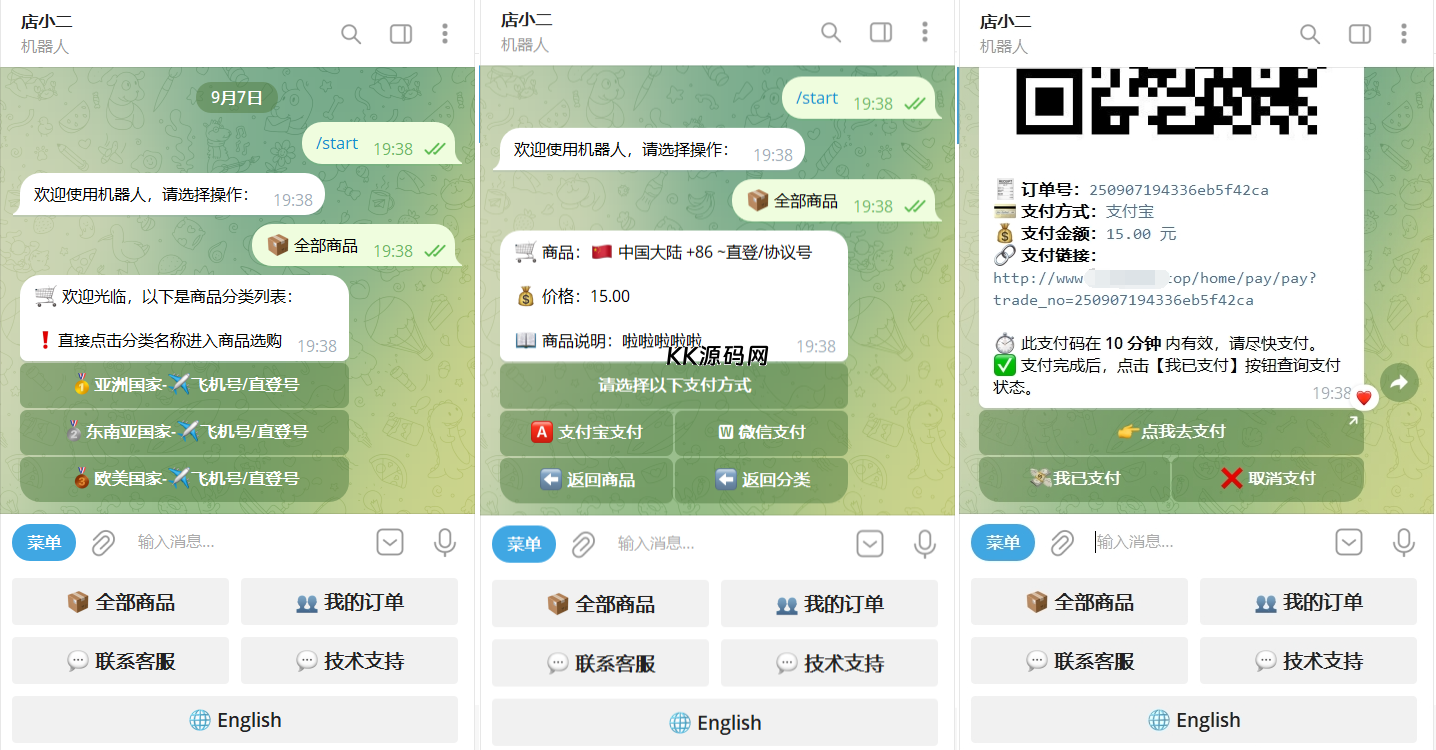Click the microphone icon in right chat

(1404, 542)
